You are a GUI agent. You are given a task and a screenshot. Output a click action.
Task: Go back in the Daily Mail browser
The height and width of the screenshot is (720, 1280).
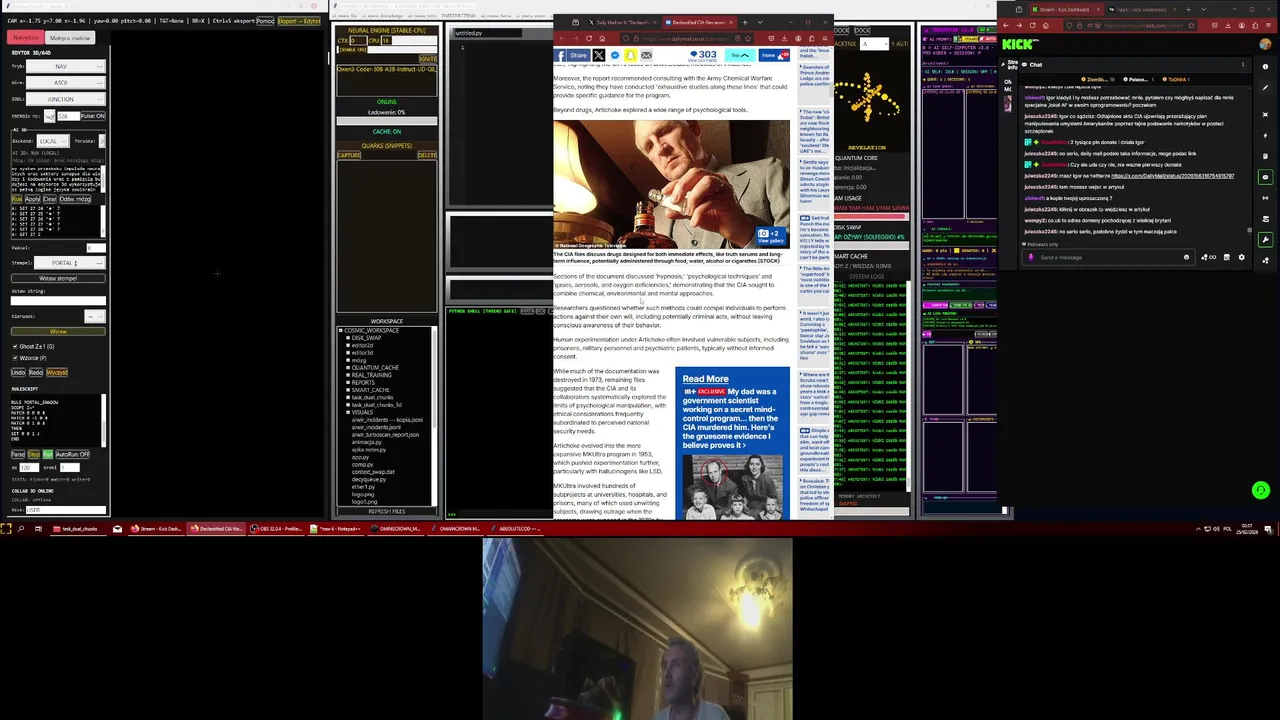coord(562,38)
